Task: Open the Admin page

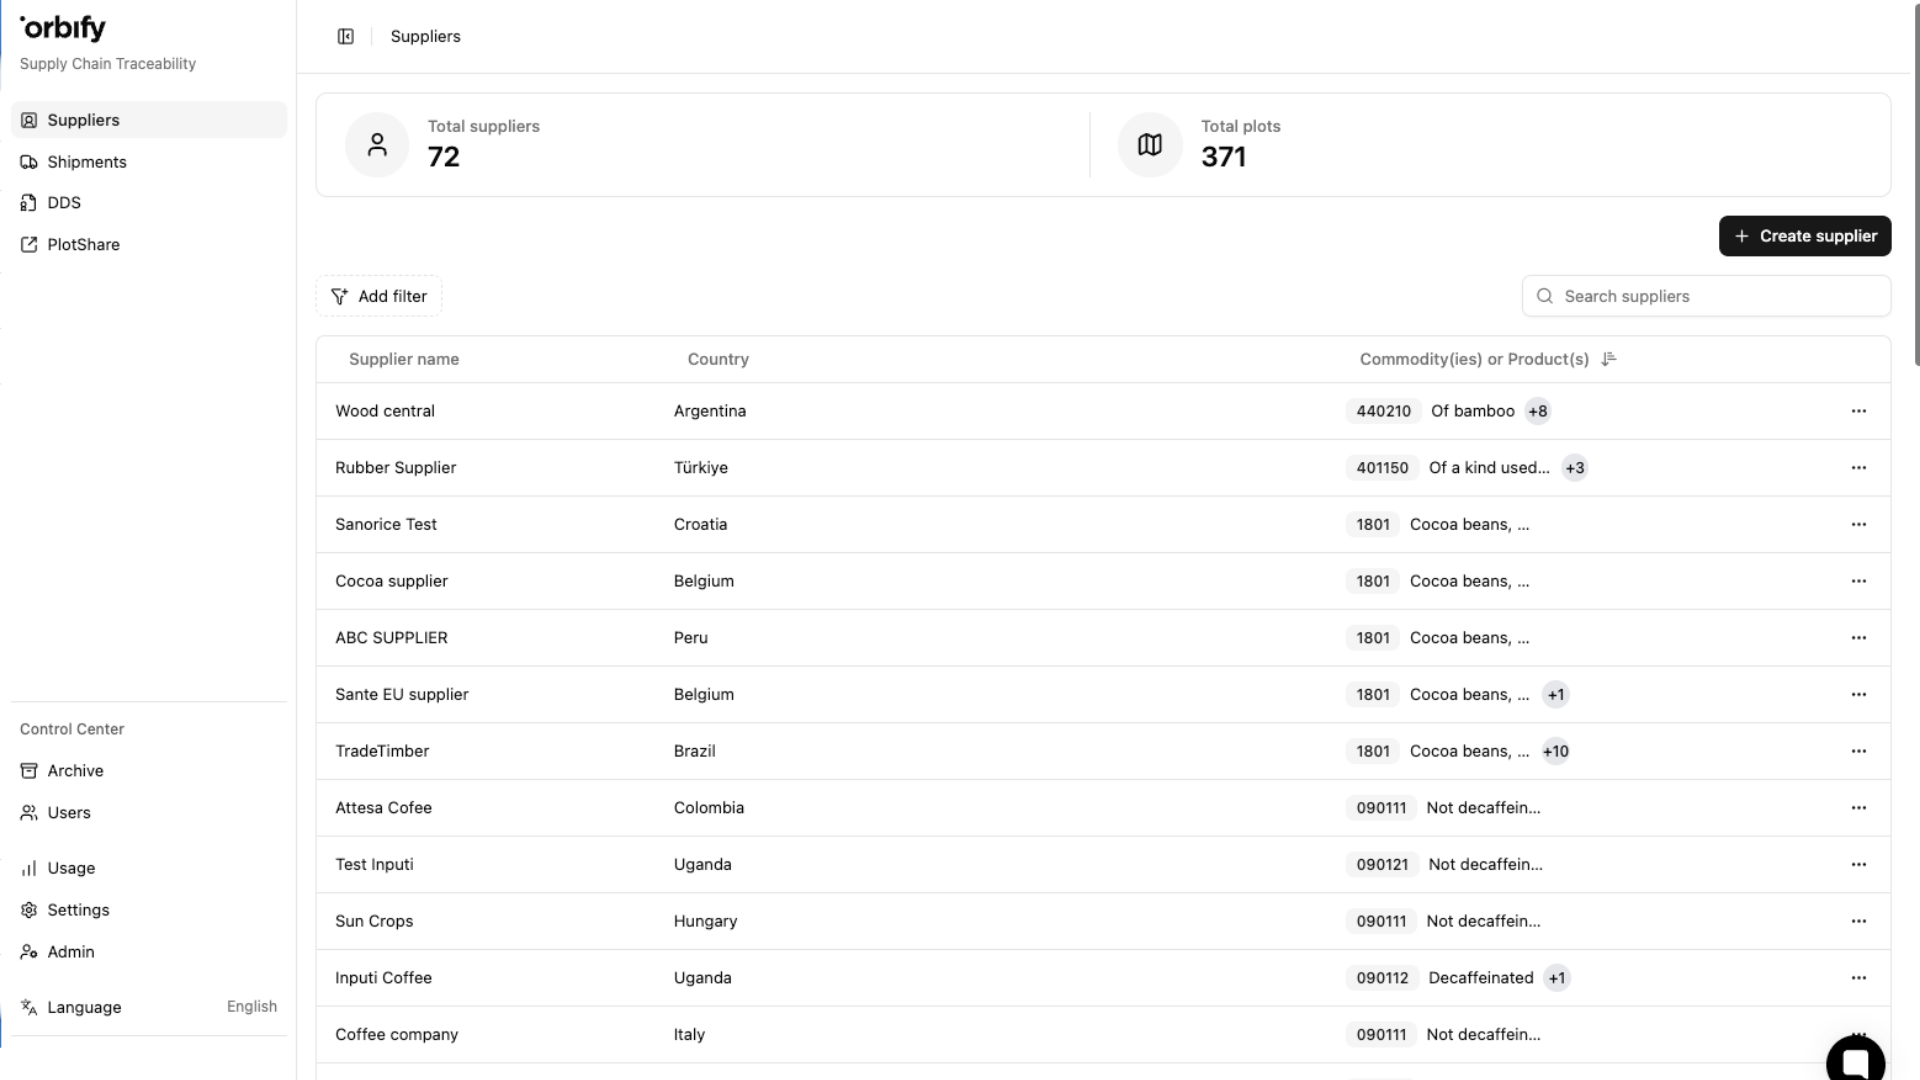Action: 149,952
